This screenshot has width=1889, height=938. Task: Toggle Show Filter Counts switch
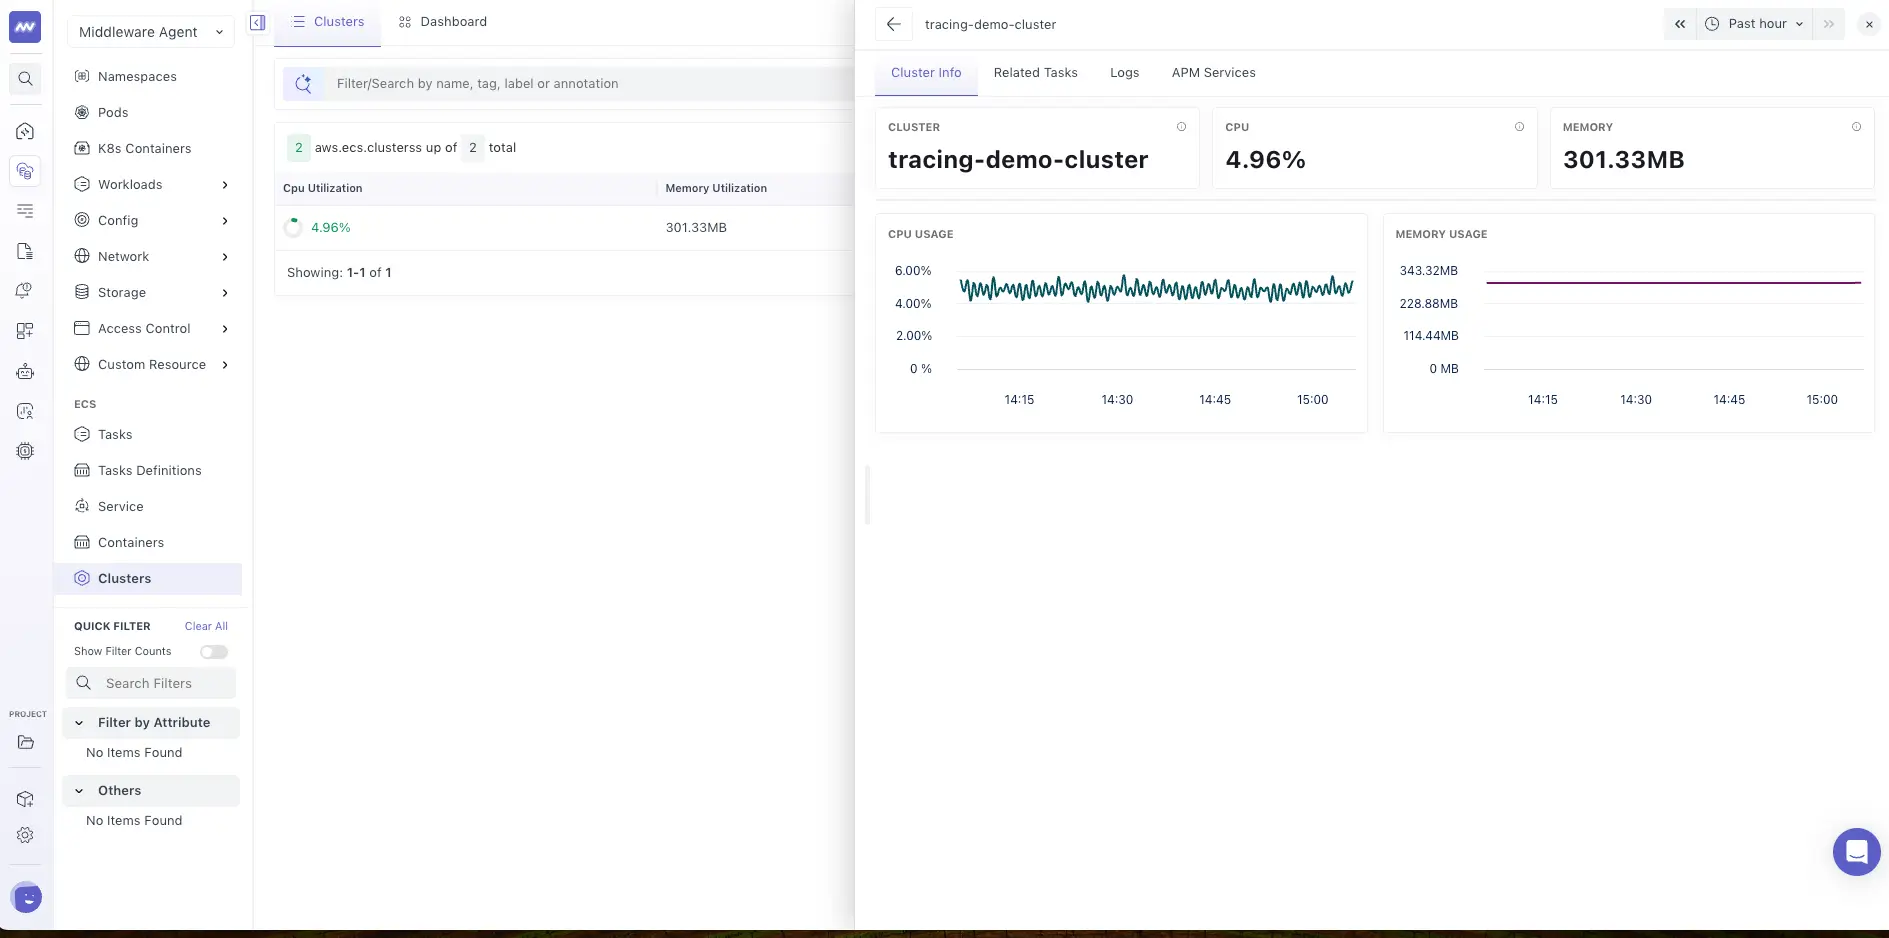(214, 652)
